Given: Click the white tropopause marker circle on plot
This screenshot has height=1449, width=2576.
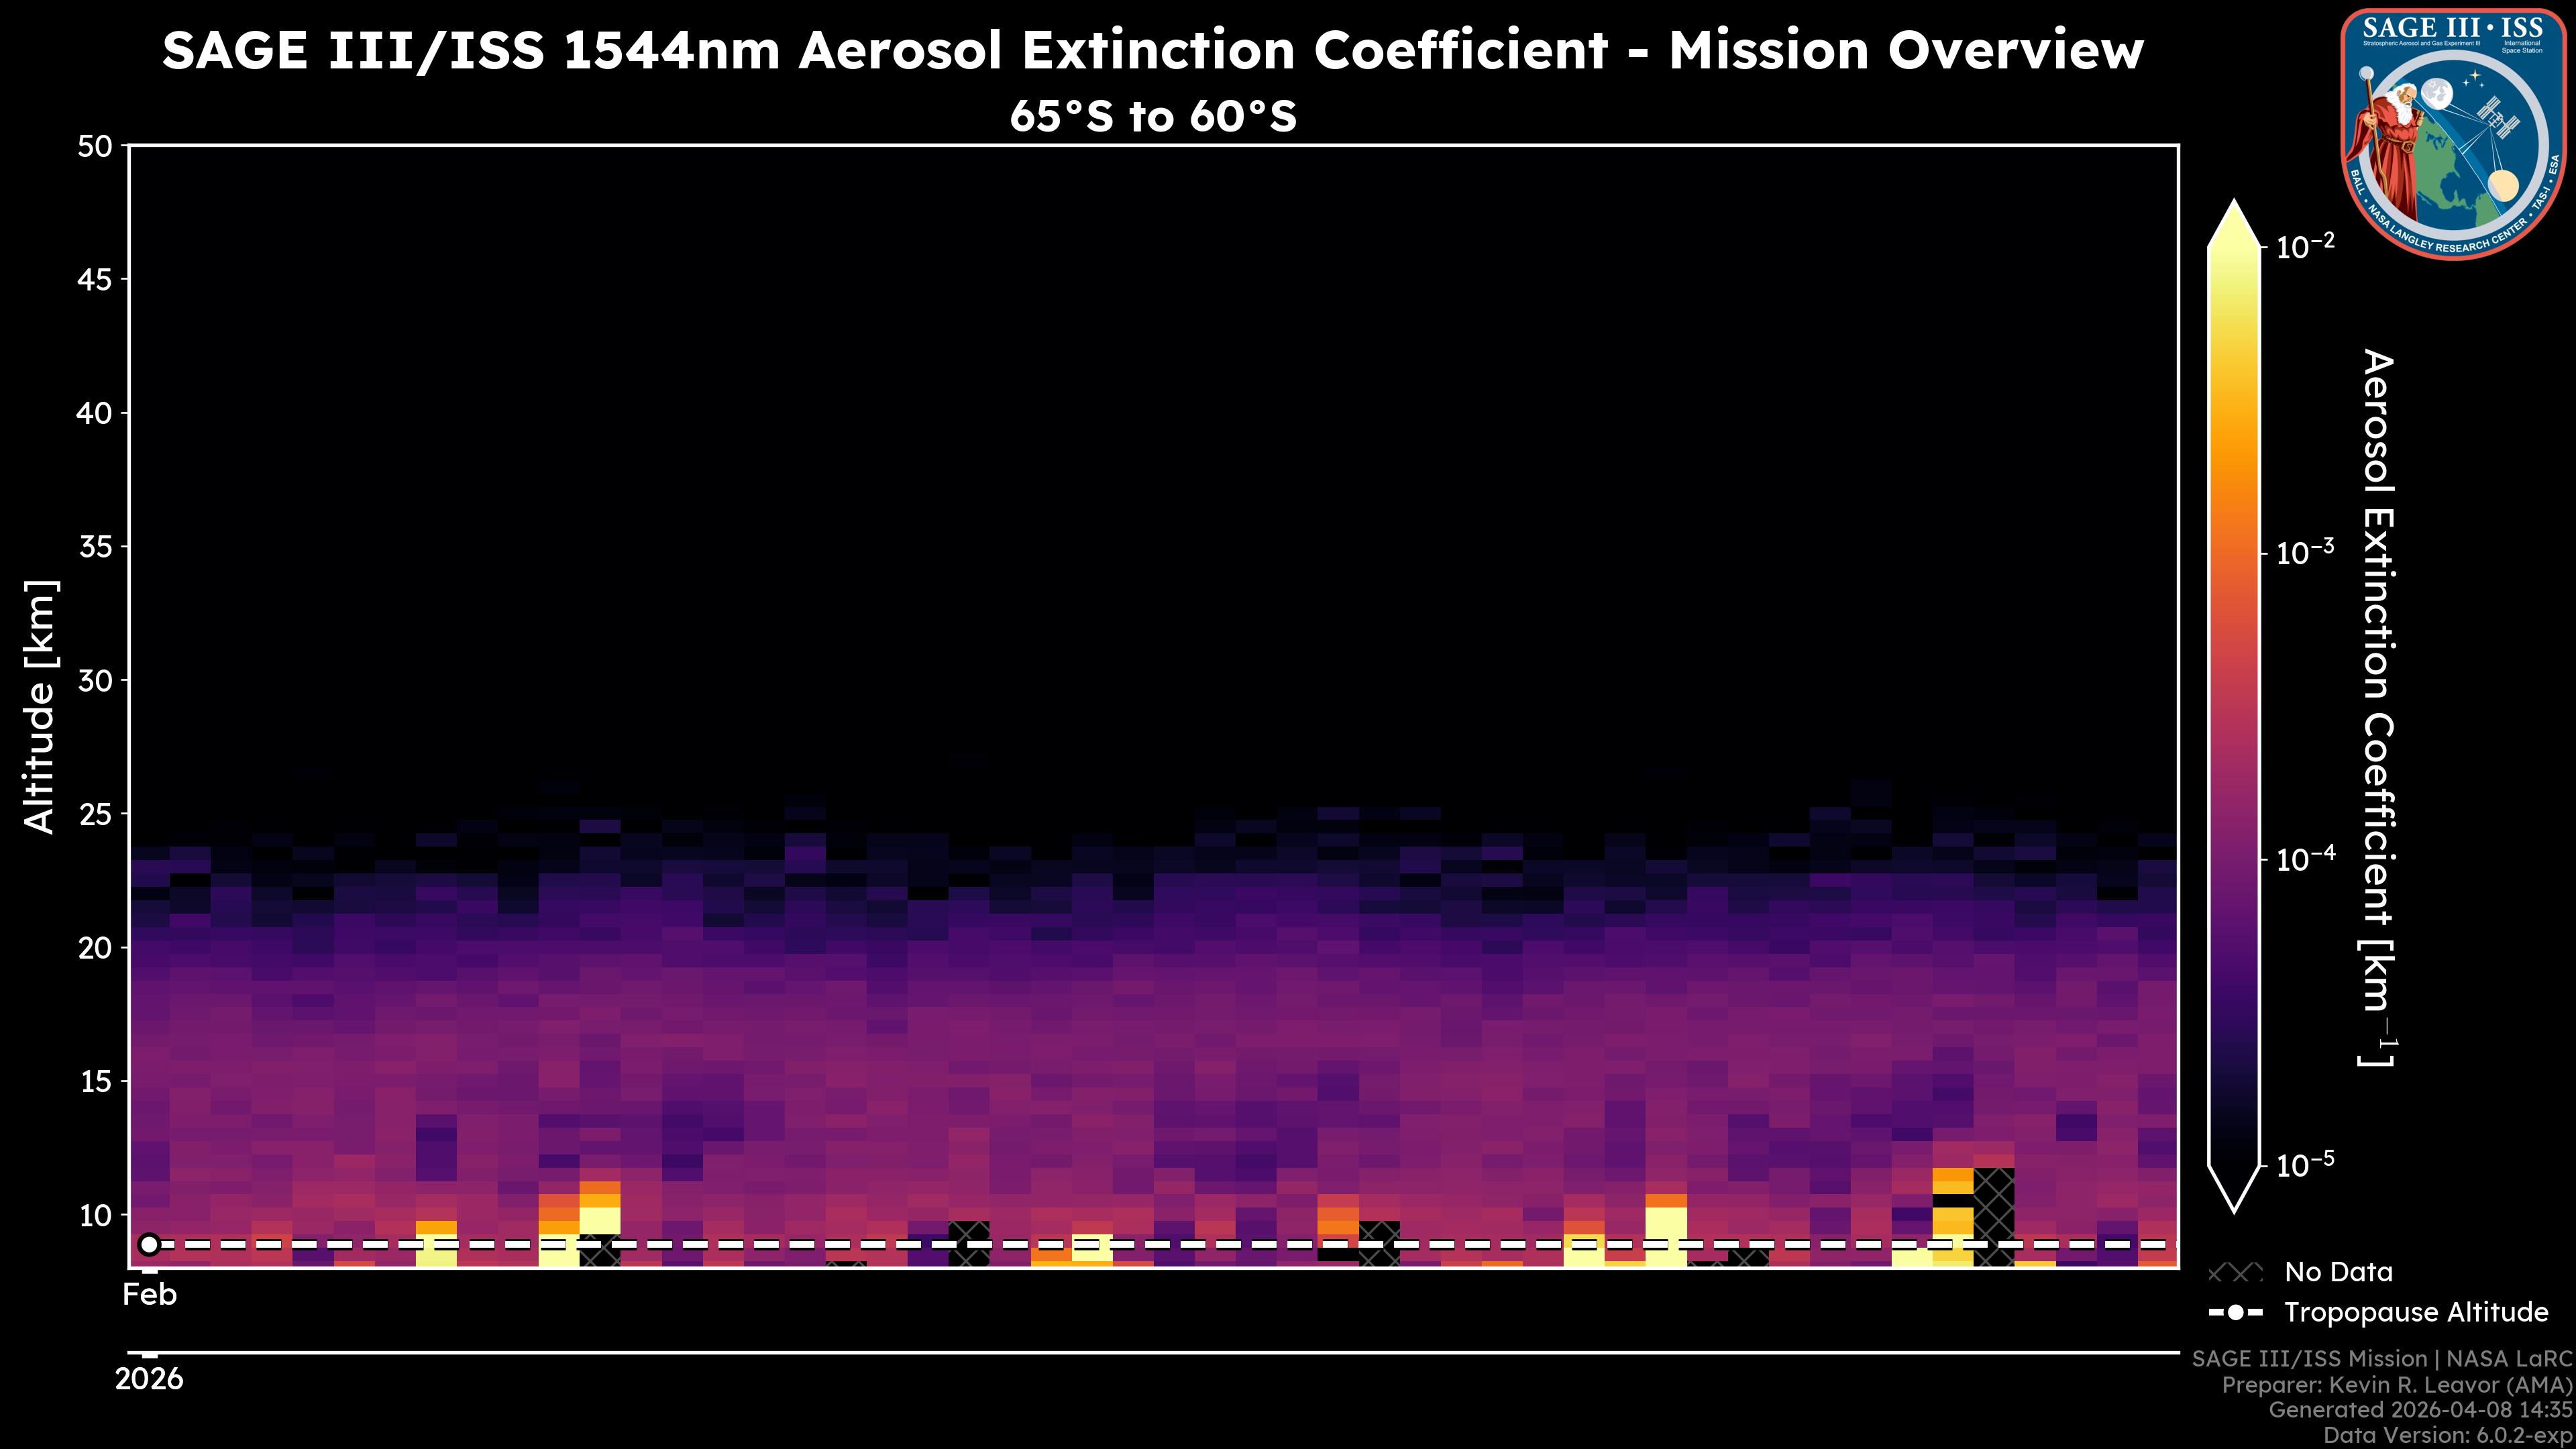Looking at the screenshot, I should pos(149,1244).
